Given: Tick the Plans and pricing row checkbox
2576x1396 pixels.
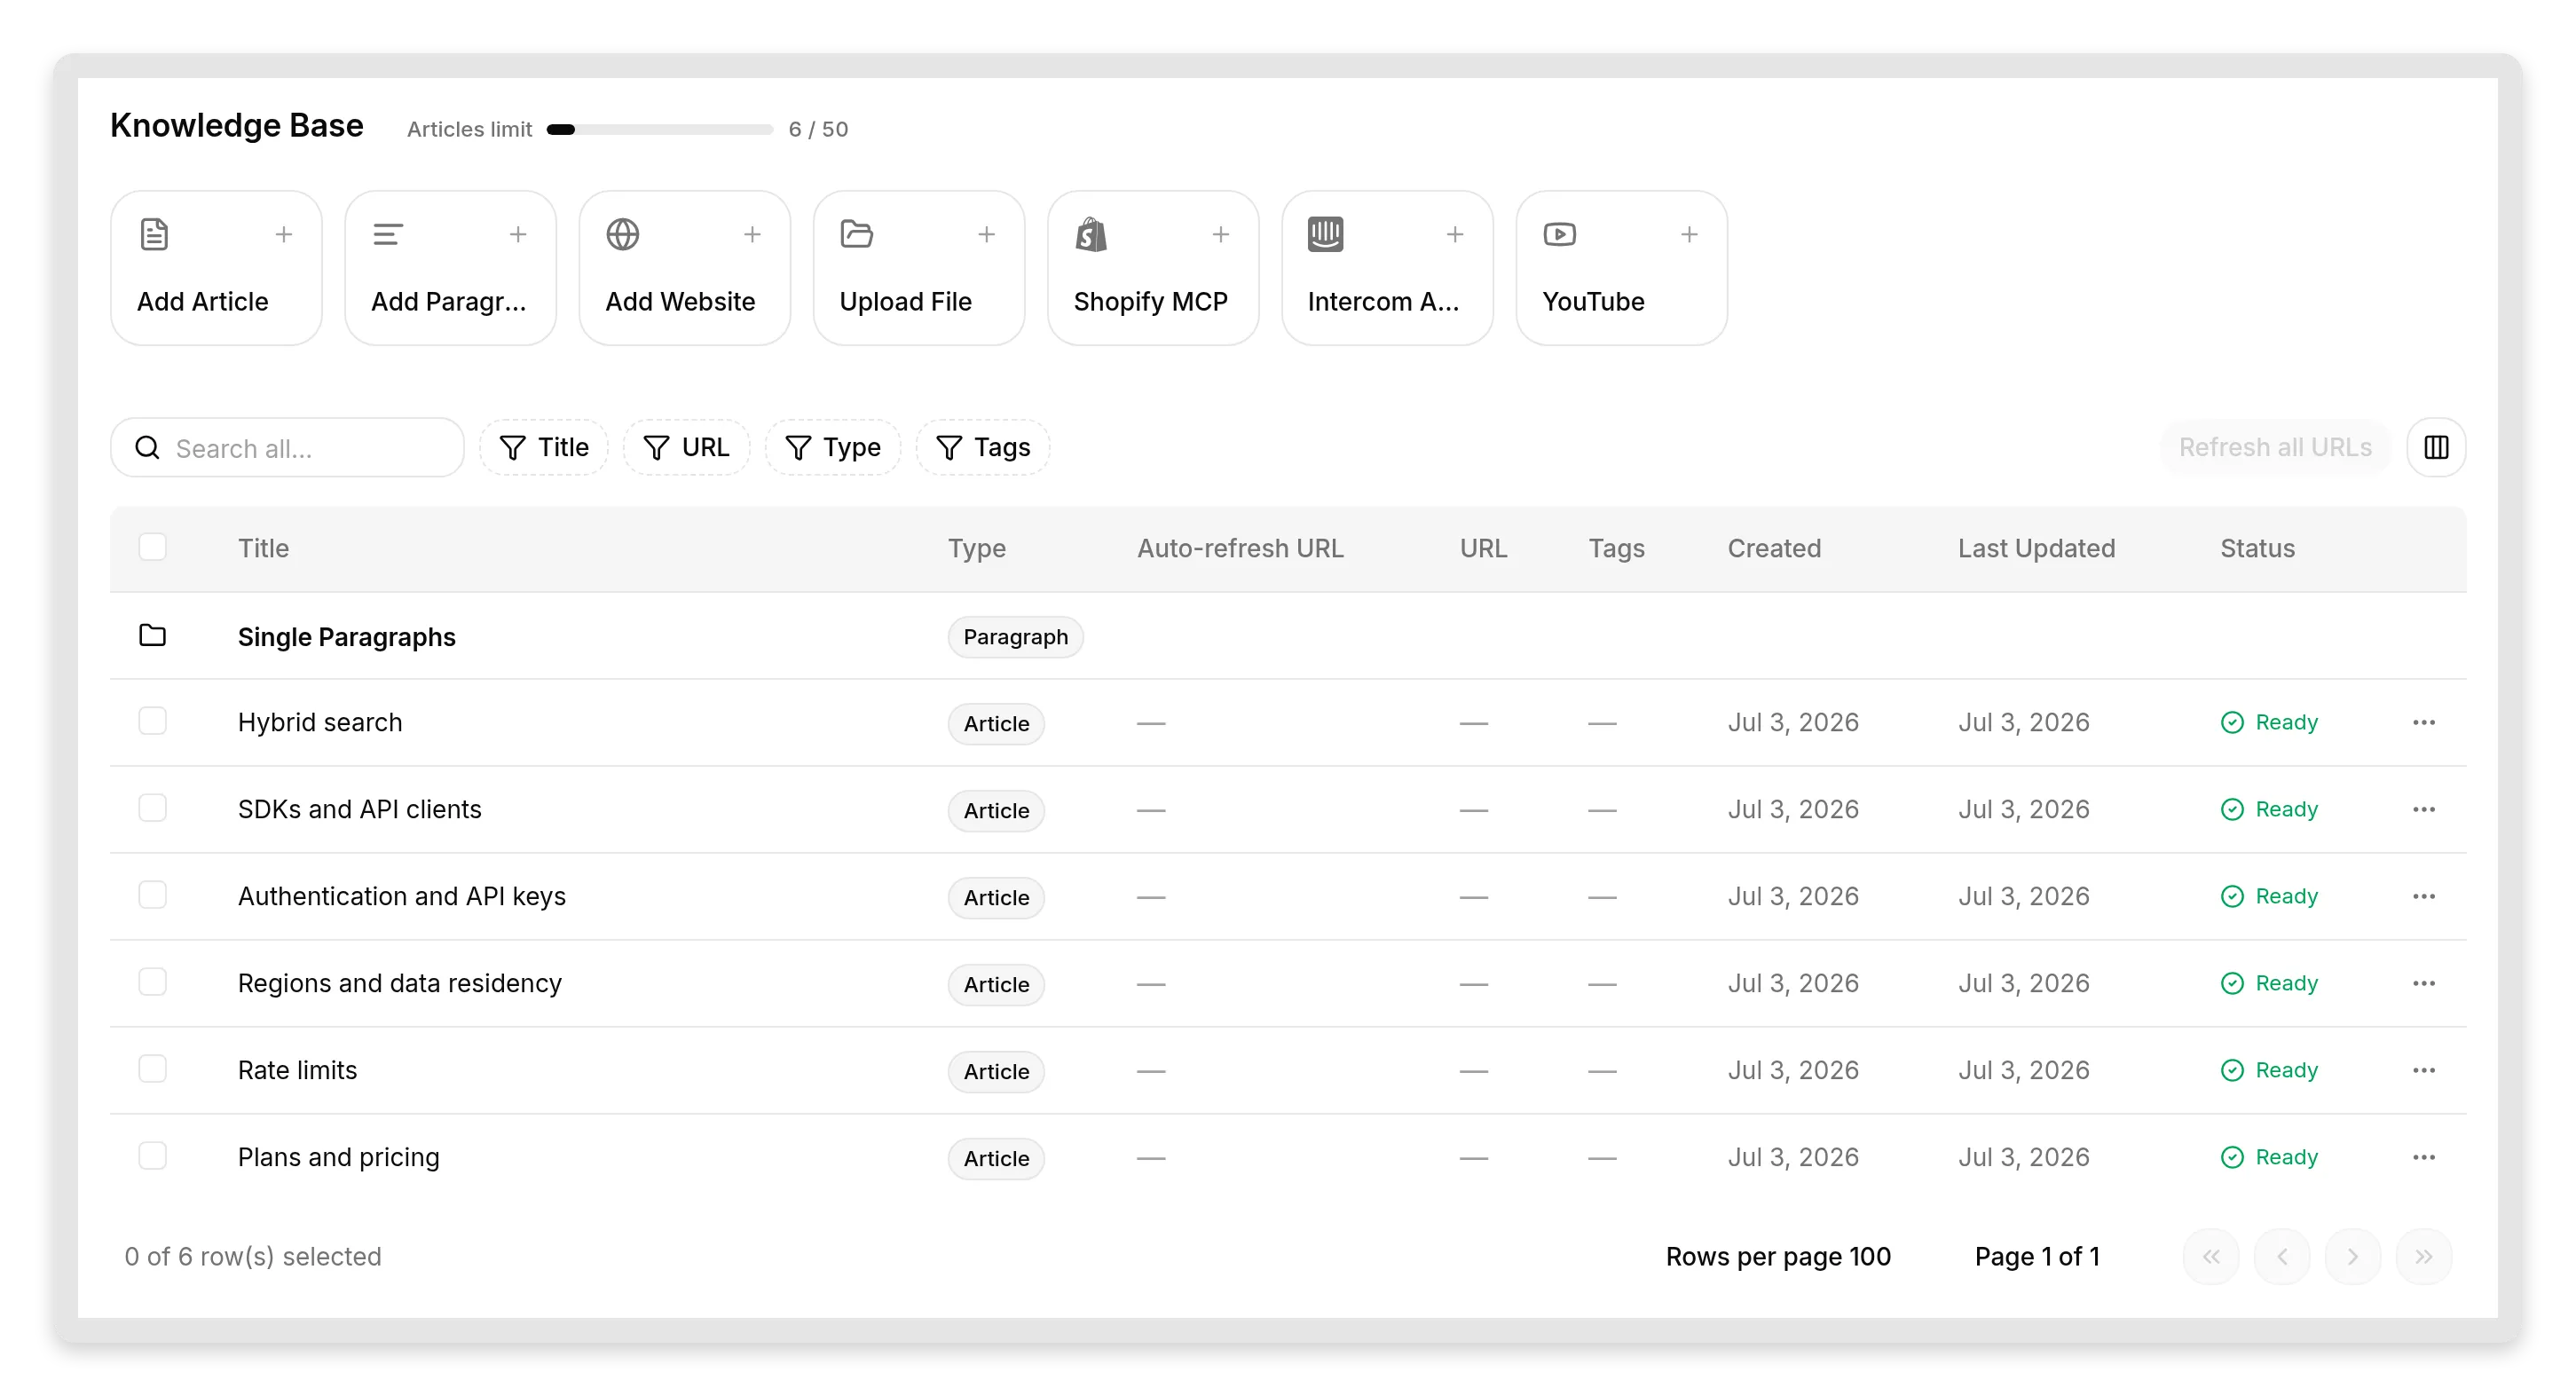Looking at the screenshot, I should 152,1156.
